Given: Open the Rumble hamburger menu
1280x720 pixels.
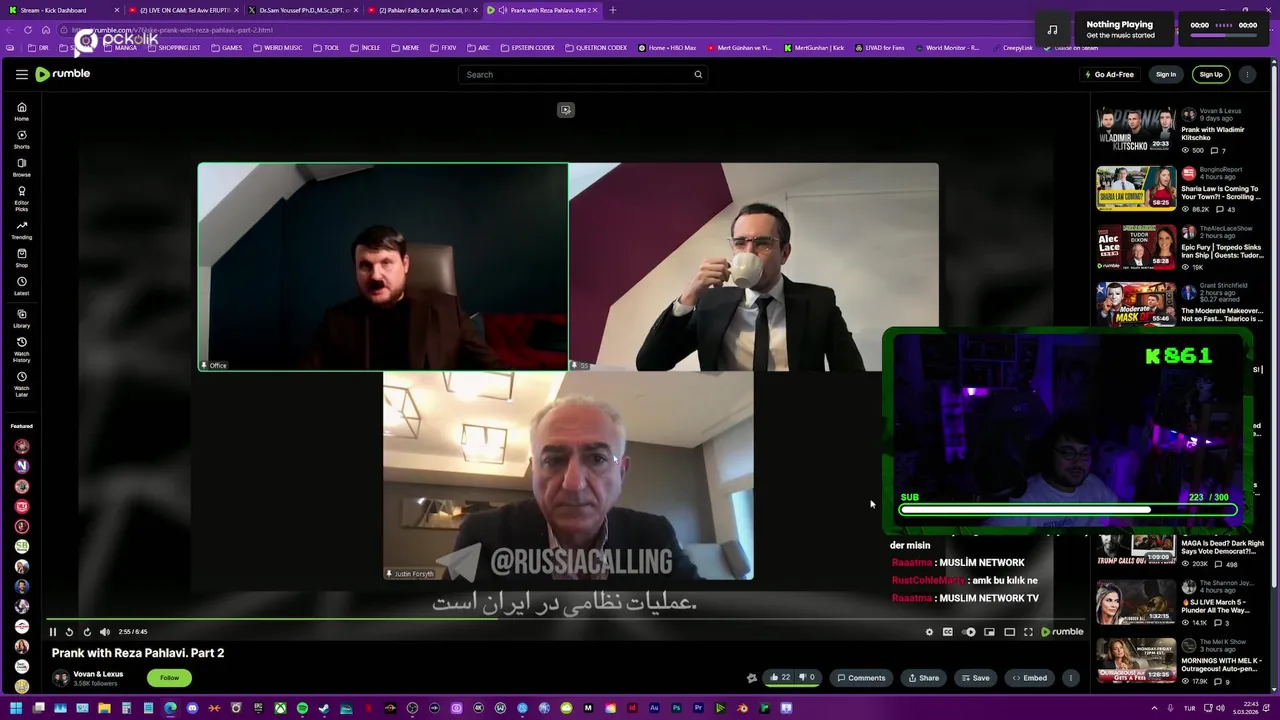Looking at the screenshot, I should (x=21, y=74).
